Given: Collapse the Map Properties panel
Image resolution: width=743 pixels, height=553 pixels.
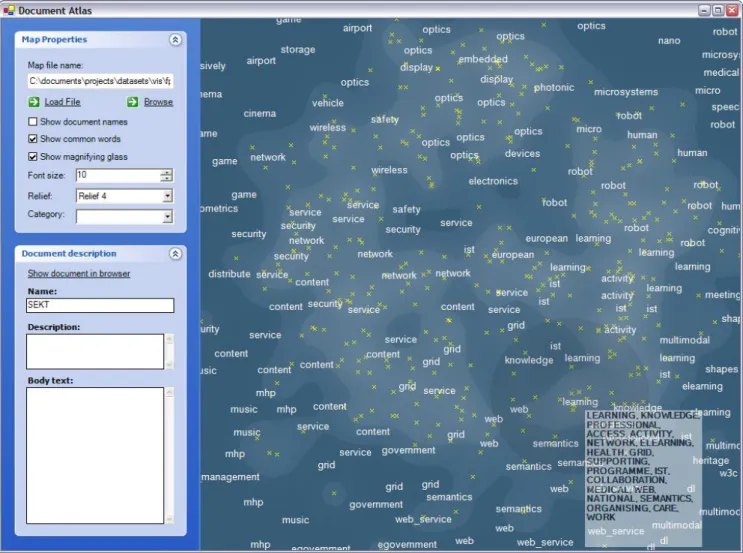Looking at the screenshot, I should point(175,40).
